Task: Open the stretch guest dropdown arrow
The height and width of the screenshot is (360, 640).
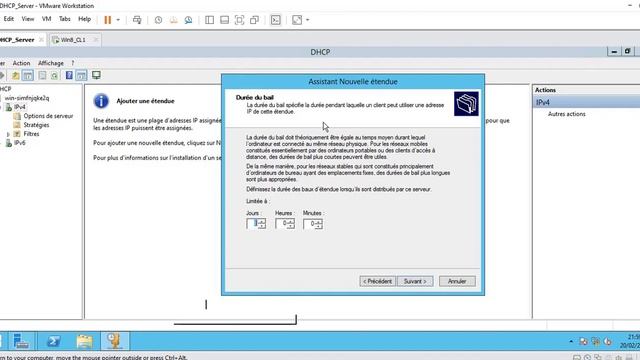Action: pos(308,20)
